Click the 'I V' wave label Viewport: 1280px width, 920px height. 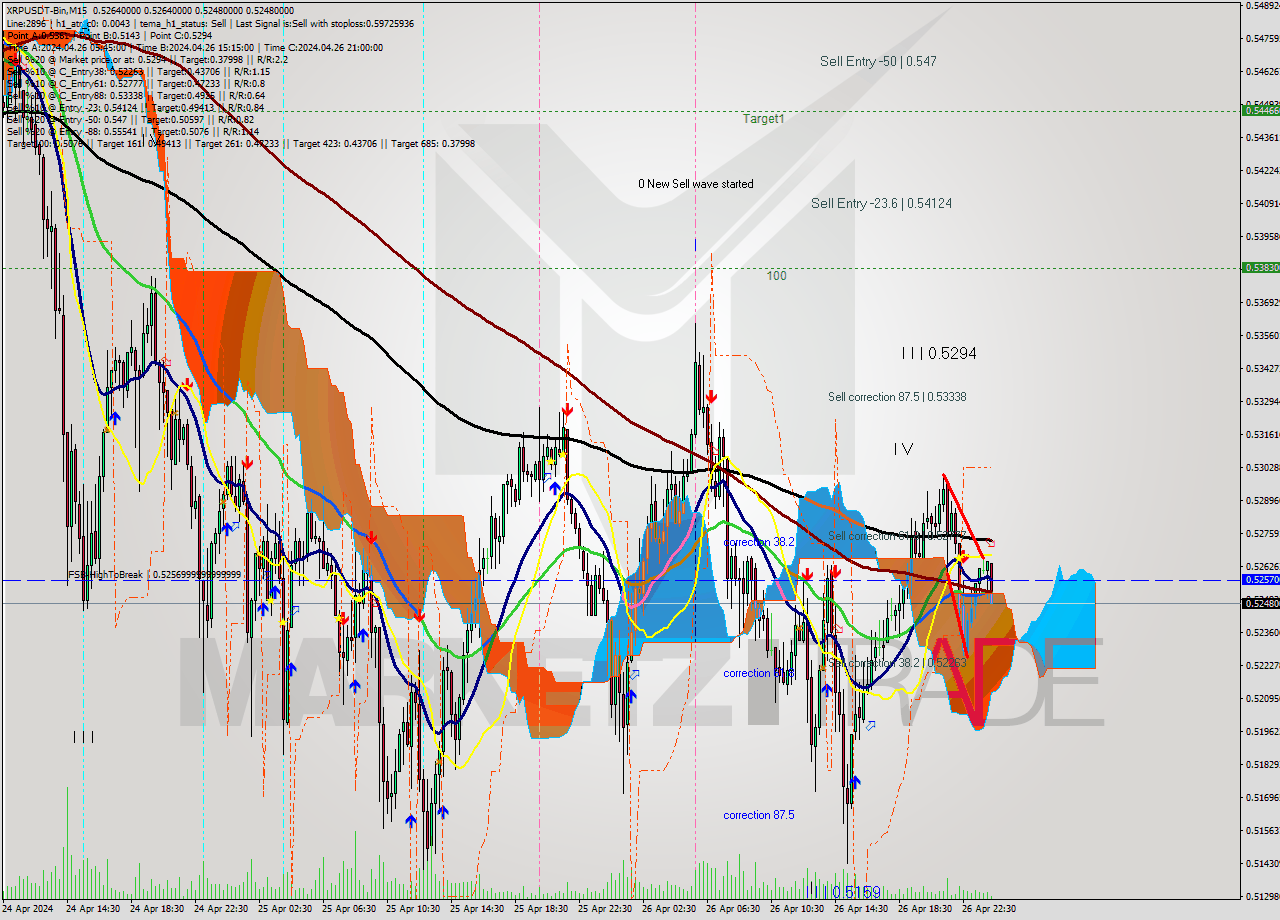903,449
